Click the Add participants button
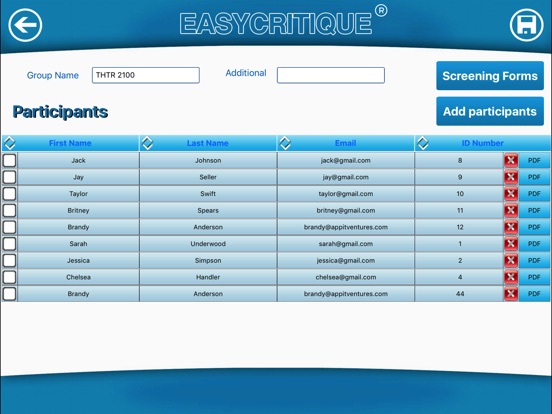Image resolution: width=552 pixels, height=414 pixels. pos(490,111)
